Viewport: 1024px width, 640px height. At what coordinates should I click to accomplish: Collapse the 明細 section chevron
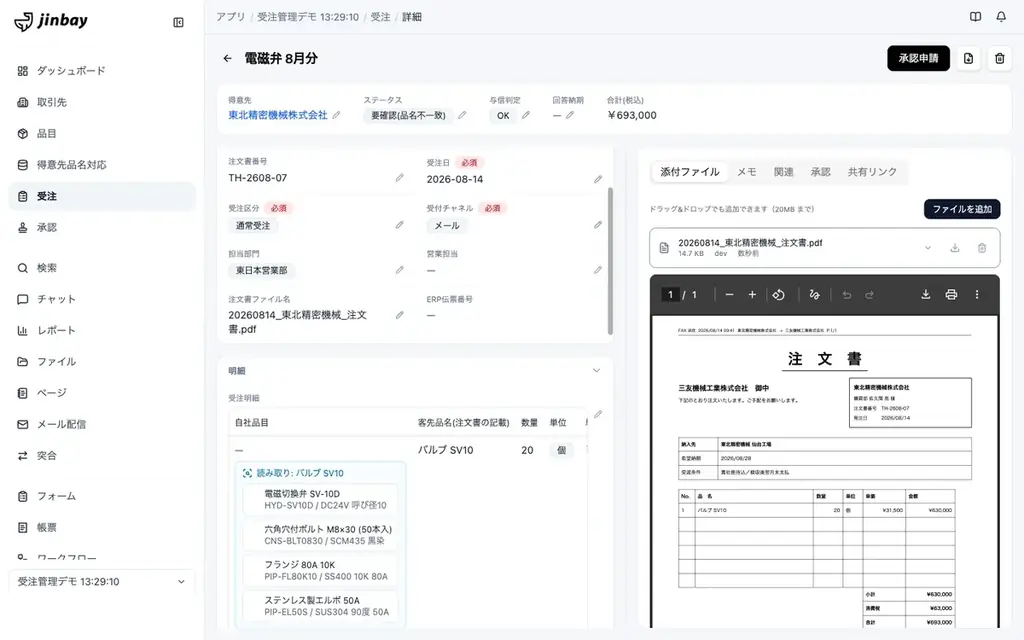point(596,370)
